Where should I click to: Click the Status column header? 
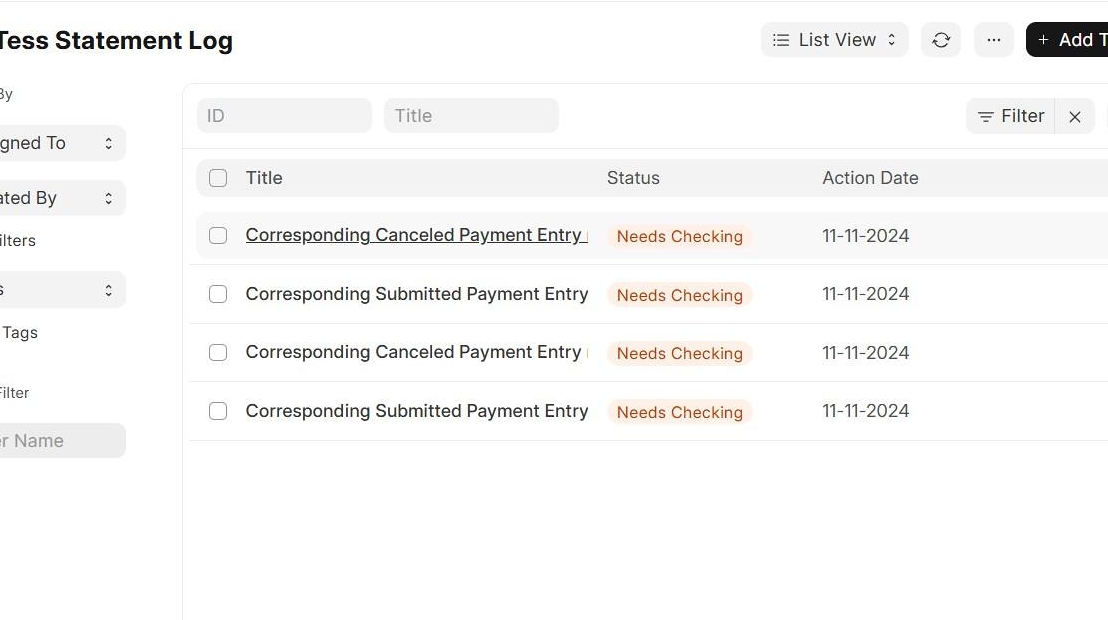(x=633, y=178)
